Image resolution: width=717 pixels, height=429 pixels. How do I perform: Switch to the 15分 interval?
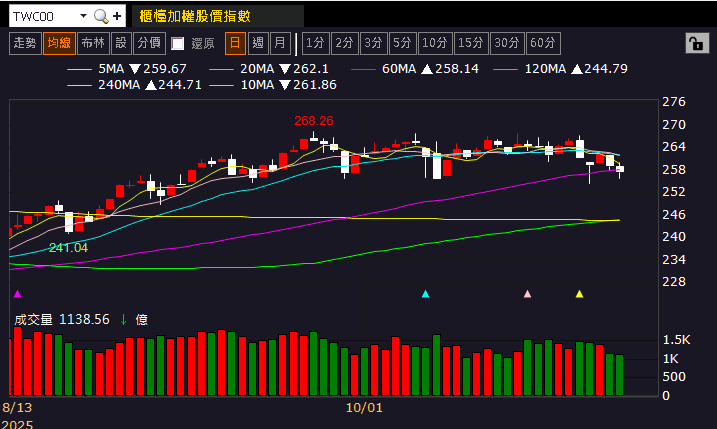coord(471,43)
